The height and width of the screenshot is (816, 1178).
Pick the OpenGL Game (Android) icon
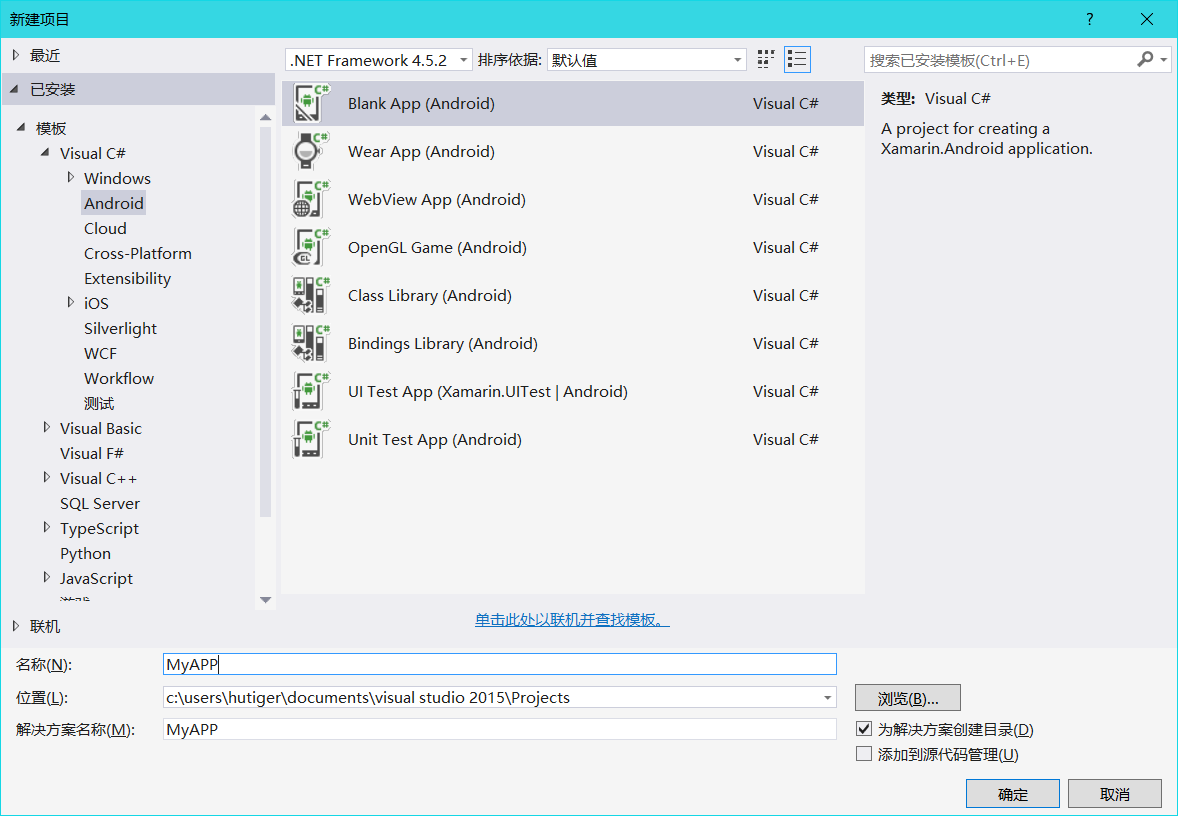311,247
